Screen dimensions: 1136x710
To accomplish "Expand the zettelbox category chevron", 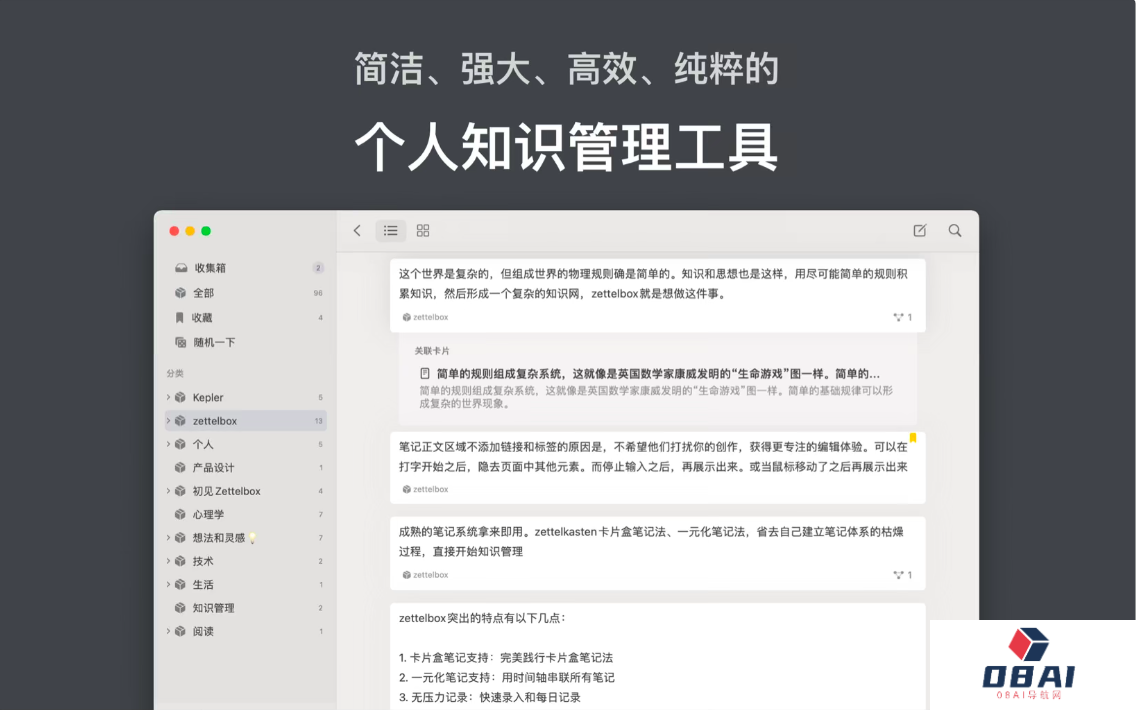I will click(168, 421).
